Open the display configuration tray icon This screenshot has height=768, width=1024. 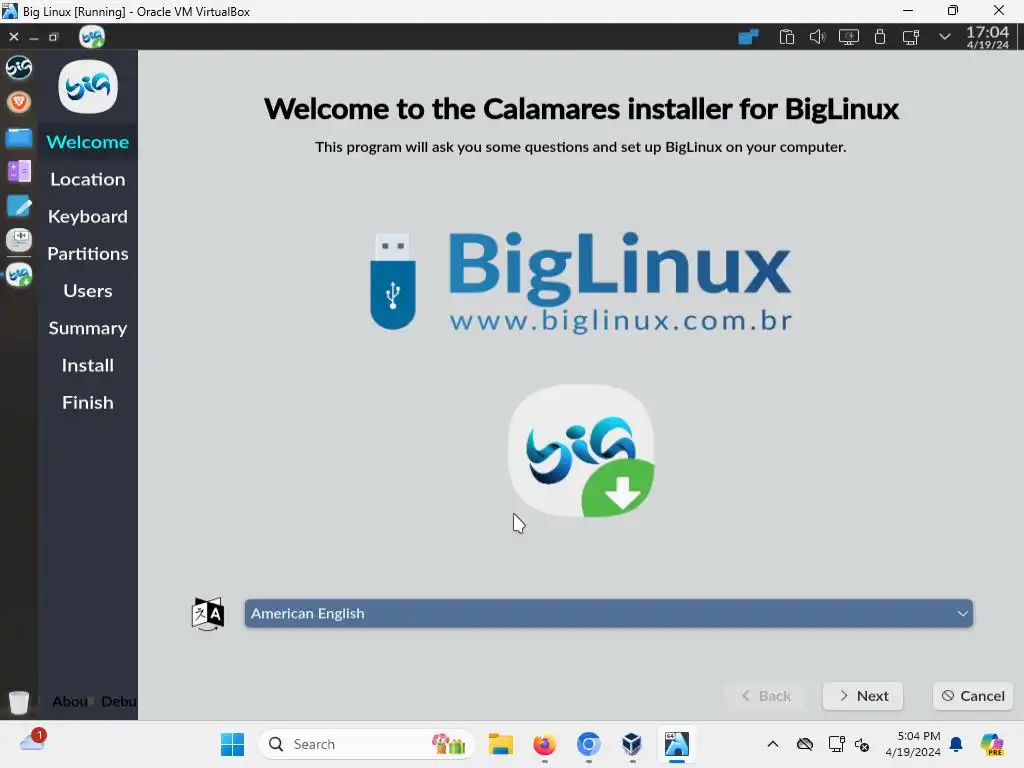coord(848,37)
